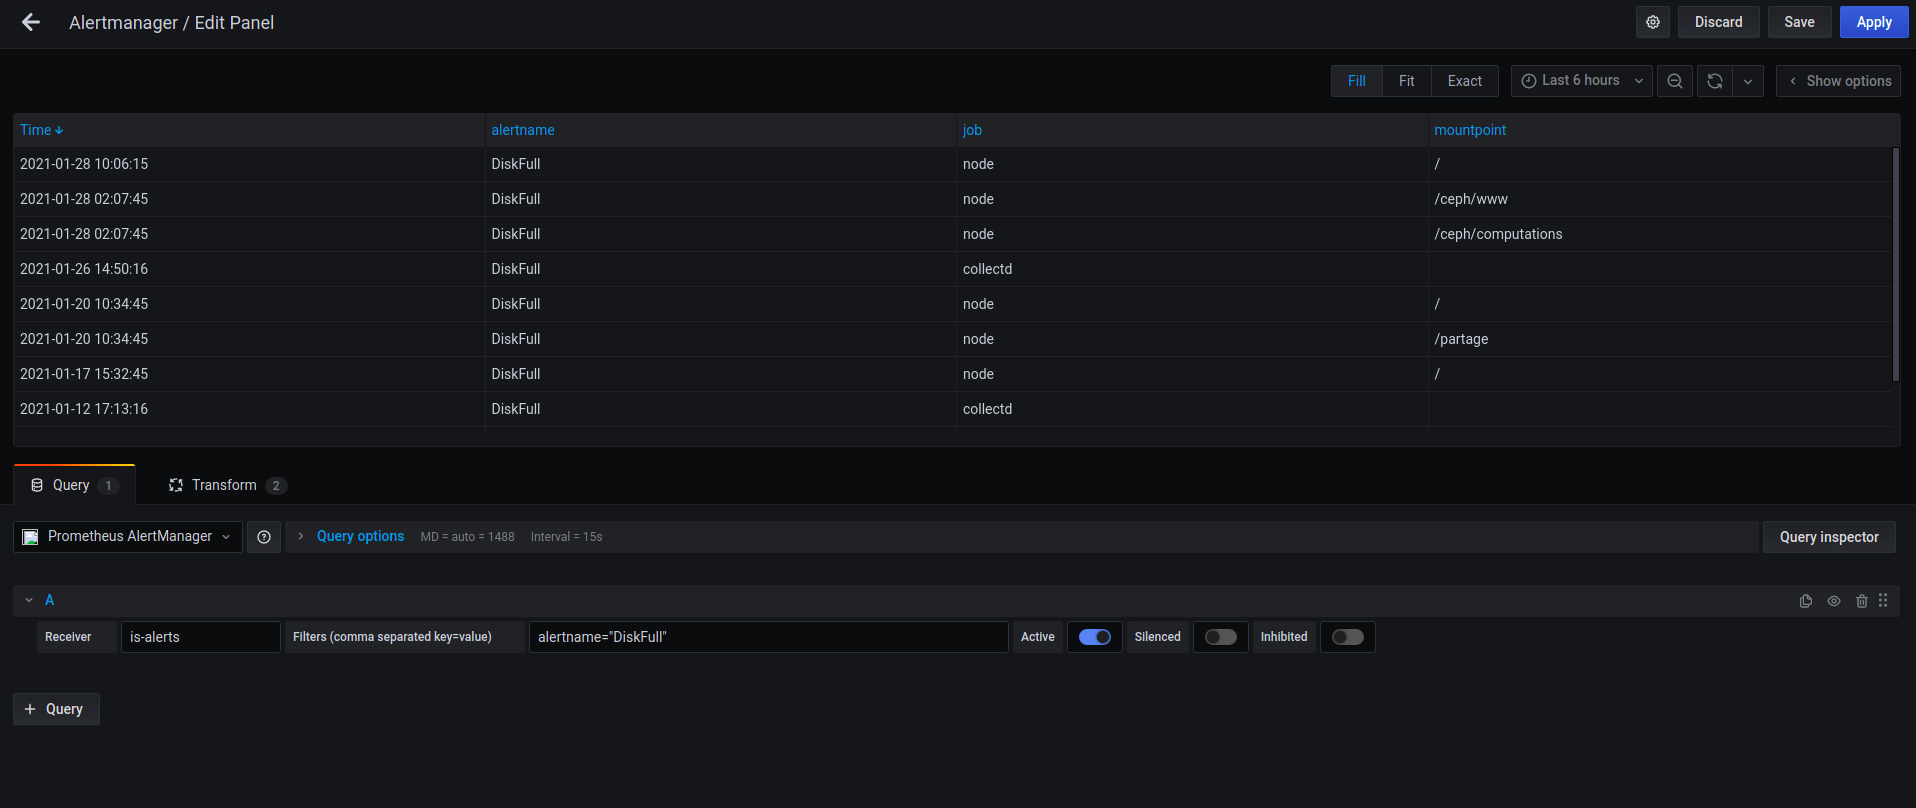Collapse query A row
Image resolution: width=1916 pixels, height=808 pixels.
pos(29,600)
